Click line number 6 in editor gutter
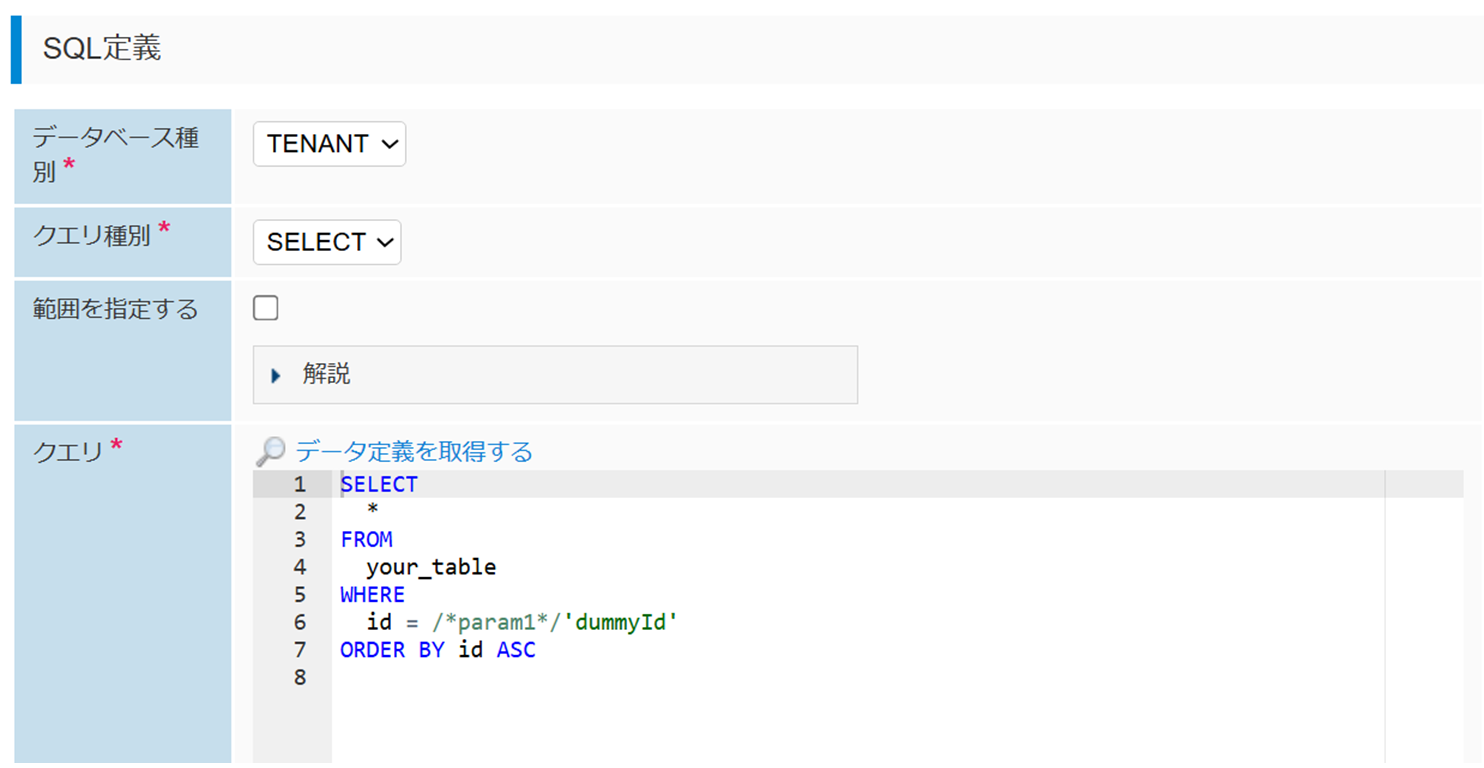1484x768 pixels. pyautogui.click(x=299, y=622)
